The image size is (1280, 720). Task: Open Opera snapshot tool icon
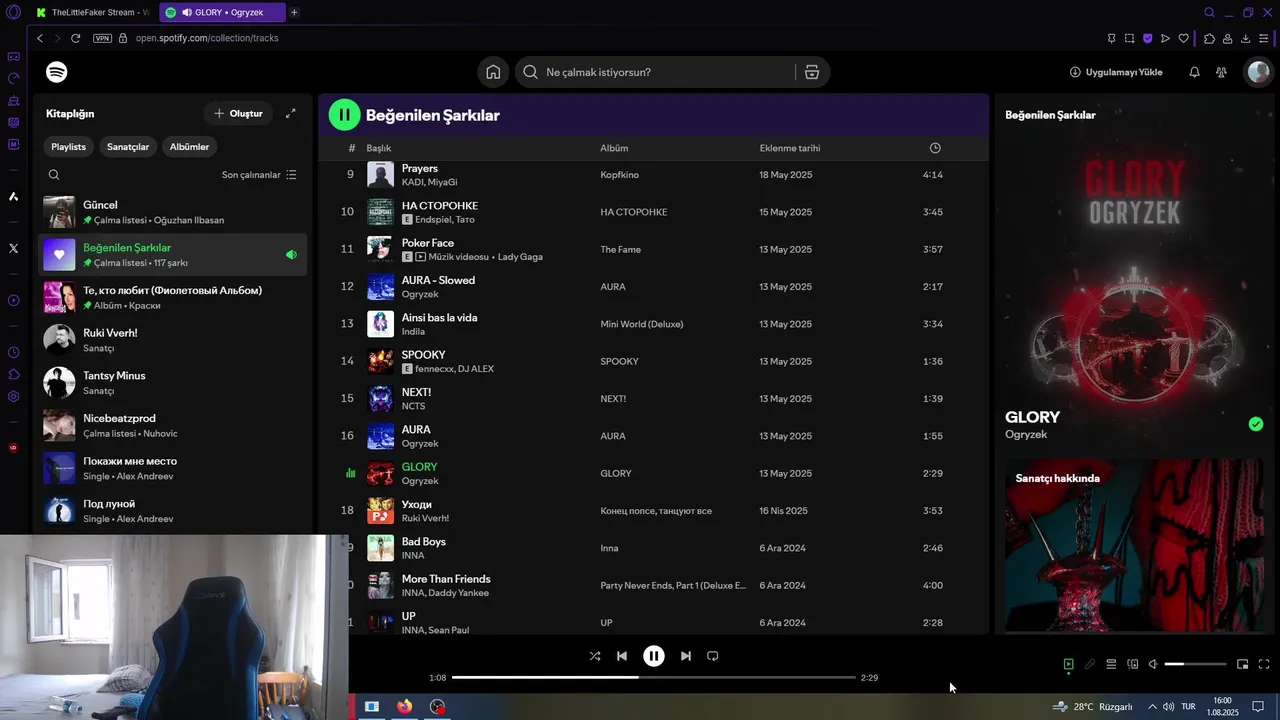pyautogui.click(x=1129, y=38)
